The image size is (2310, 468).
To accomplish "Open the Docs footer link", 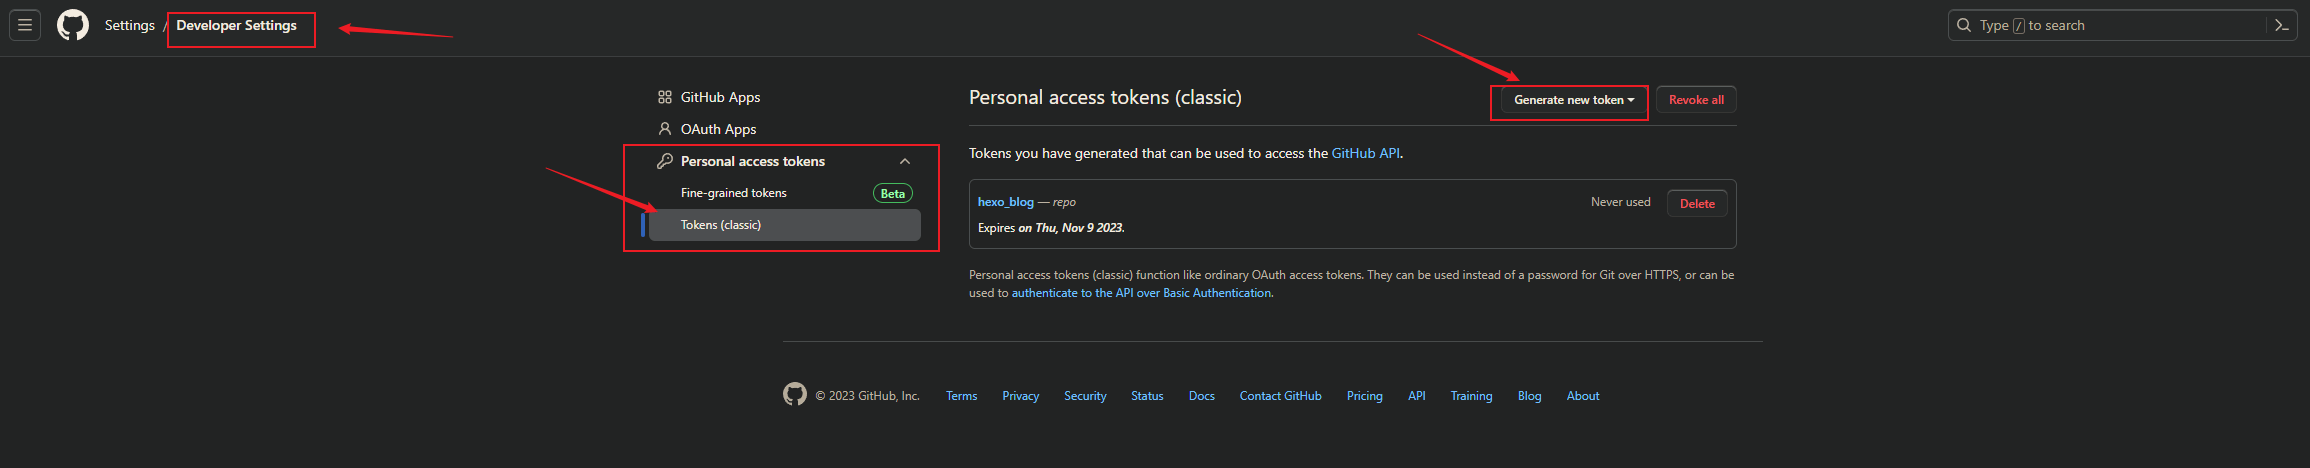I will (1201, 396).
